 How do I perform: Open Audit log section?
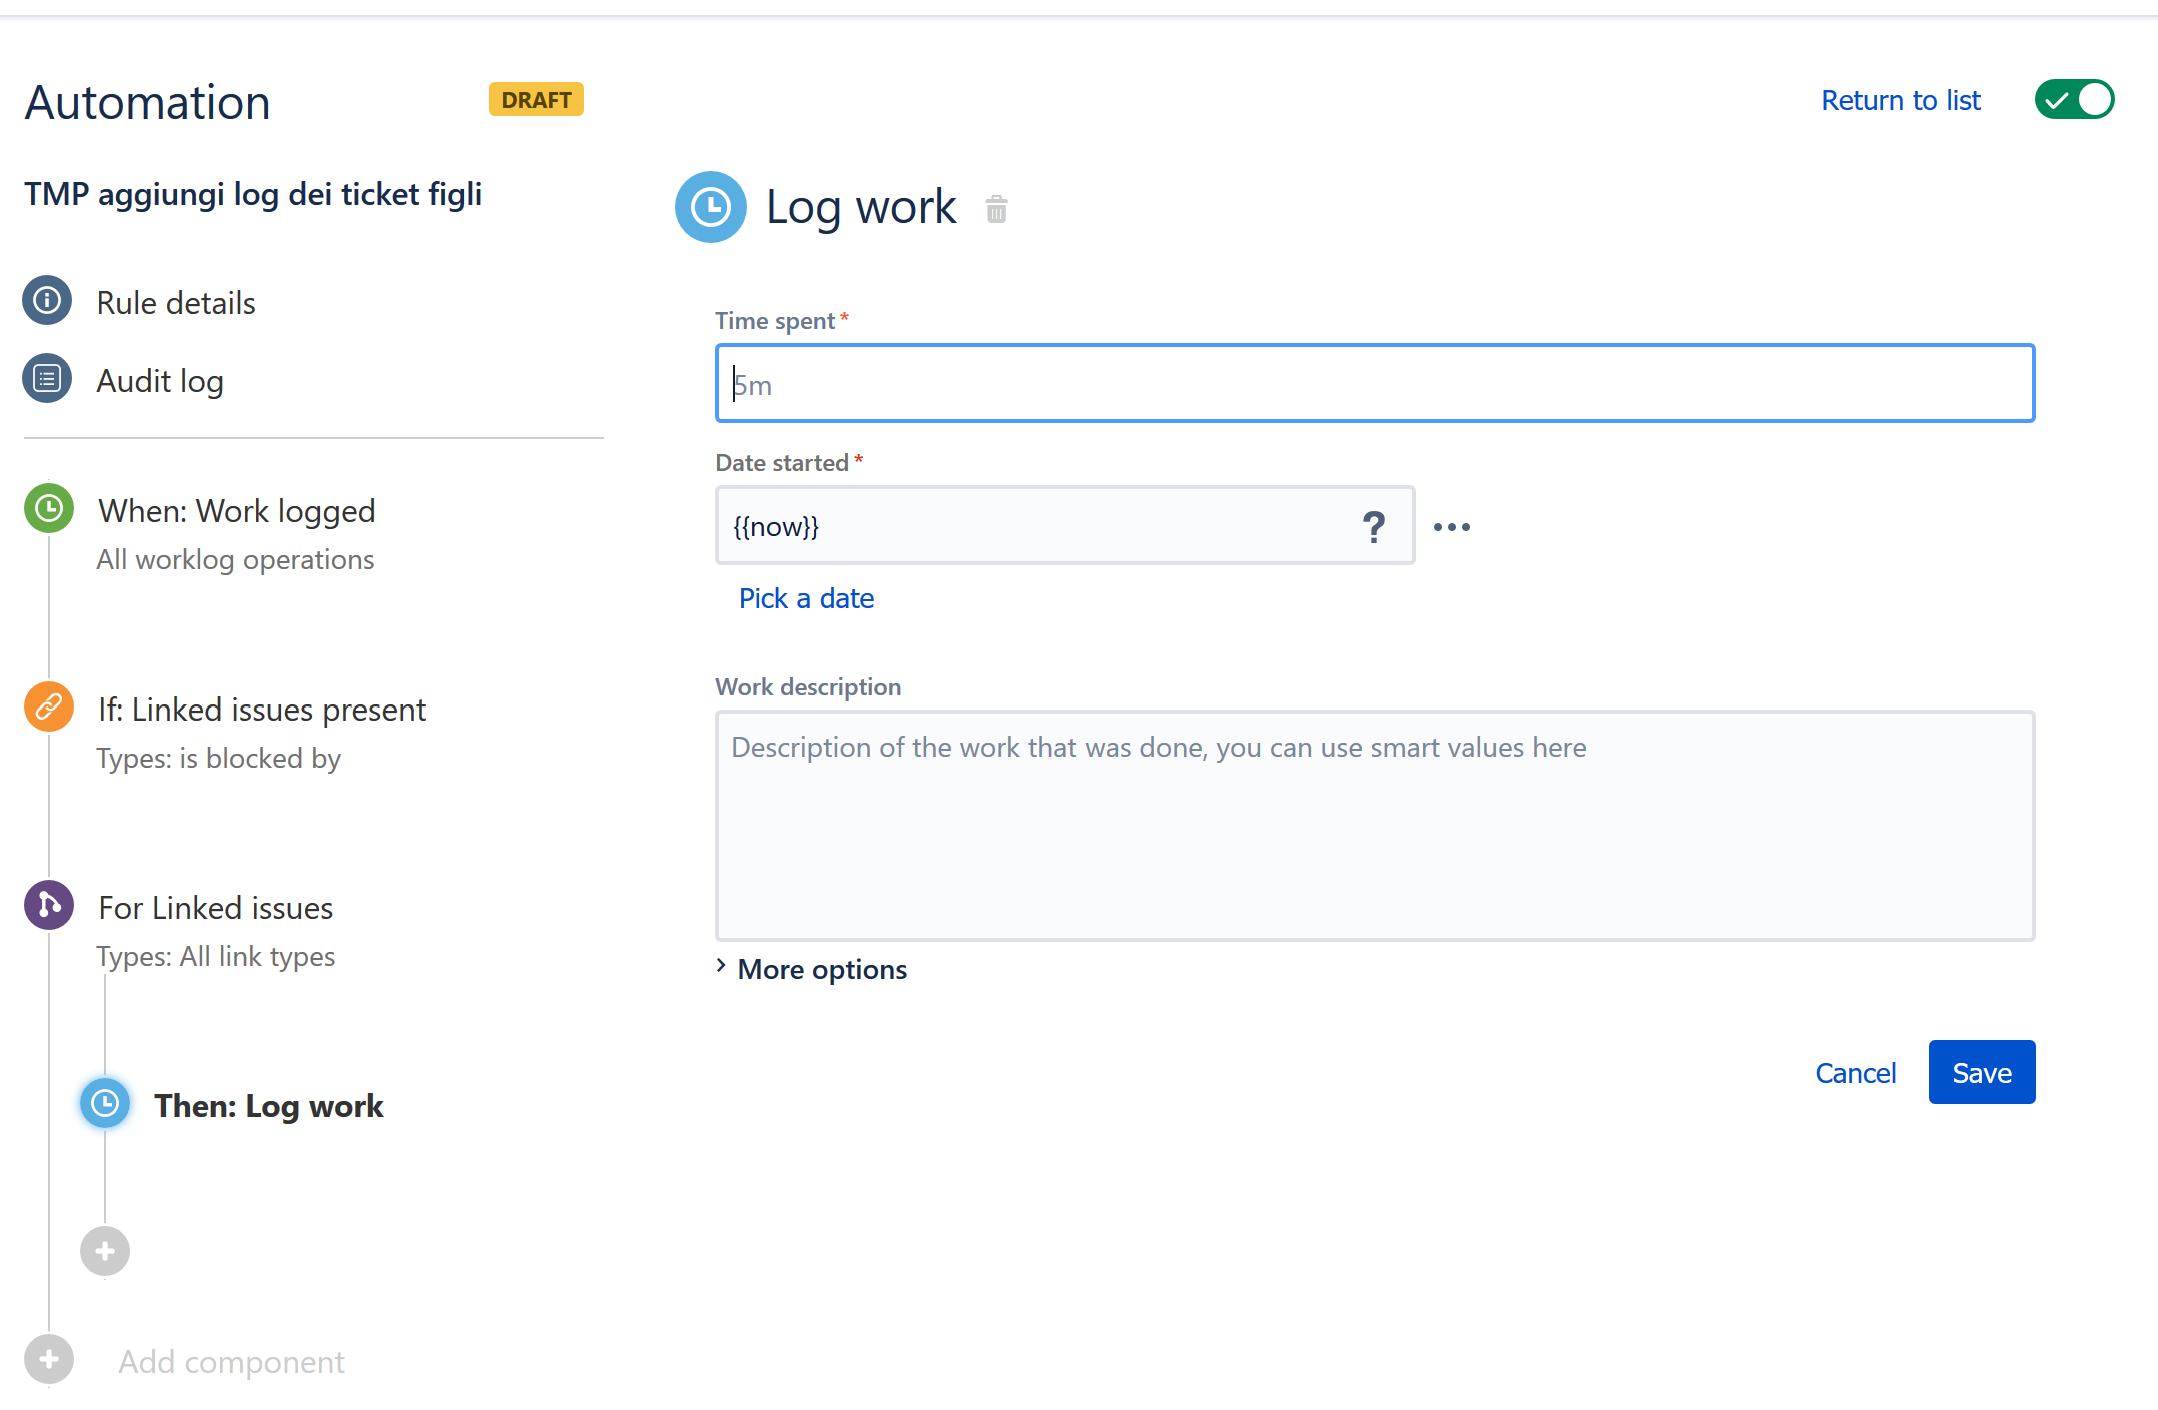[160, 380]
